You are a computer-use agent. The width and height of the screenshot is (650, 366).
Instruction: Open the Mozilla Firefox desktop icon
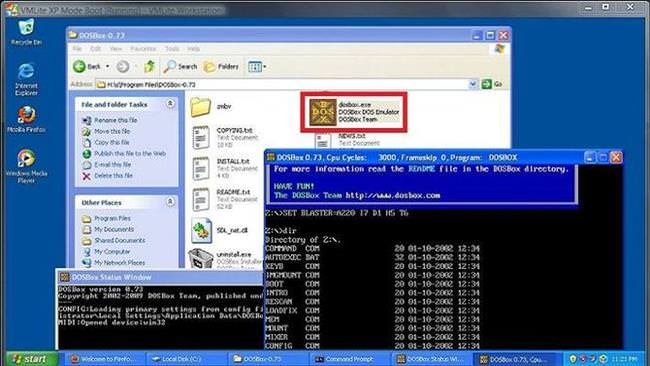point(26,119)
